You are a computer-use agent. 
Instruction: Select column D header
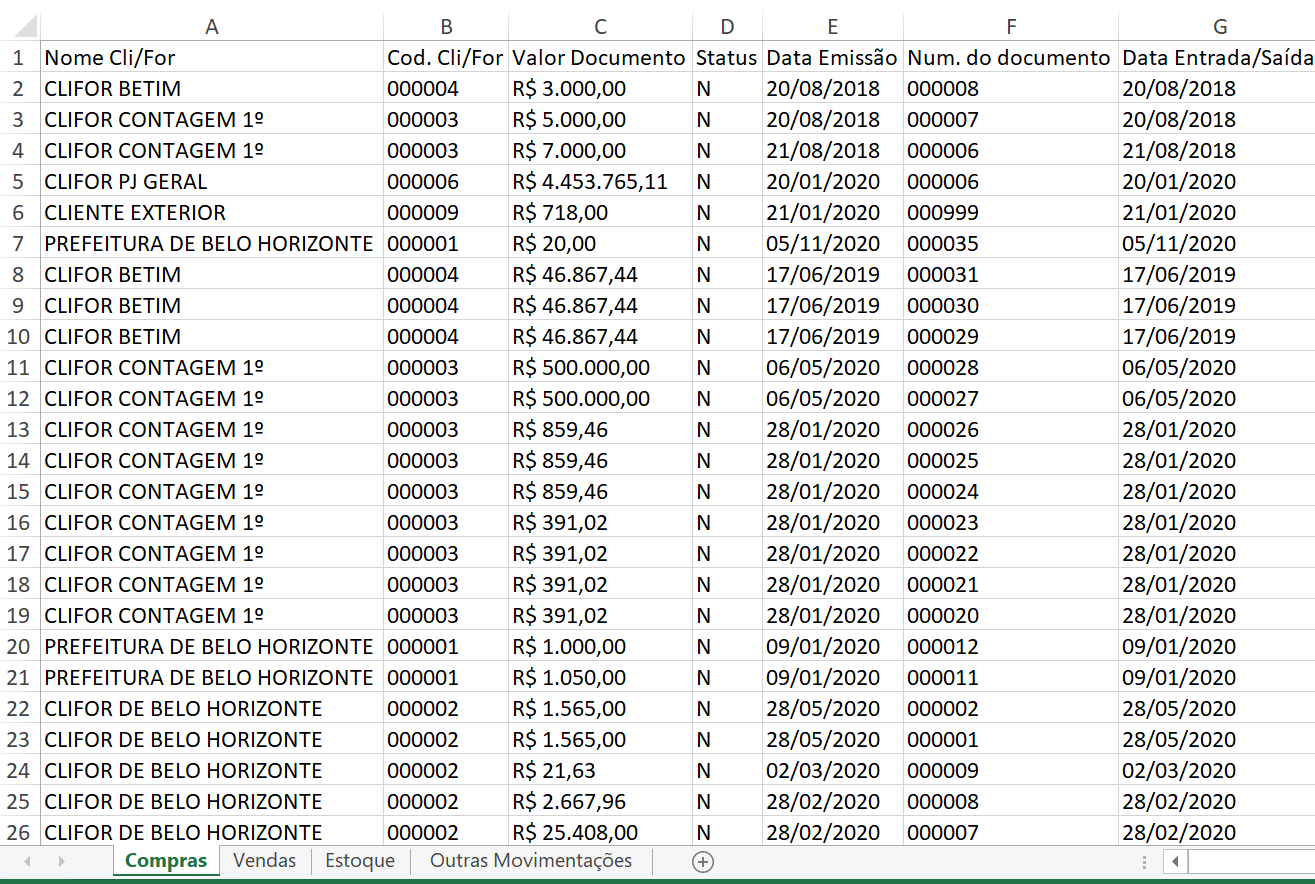coord(727,27)
